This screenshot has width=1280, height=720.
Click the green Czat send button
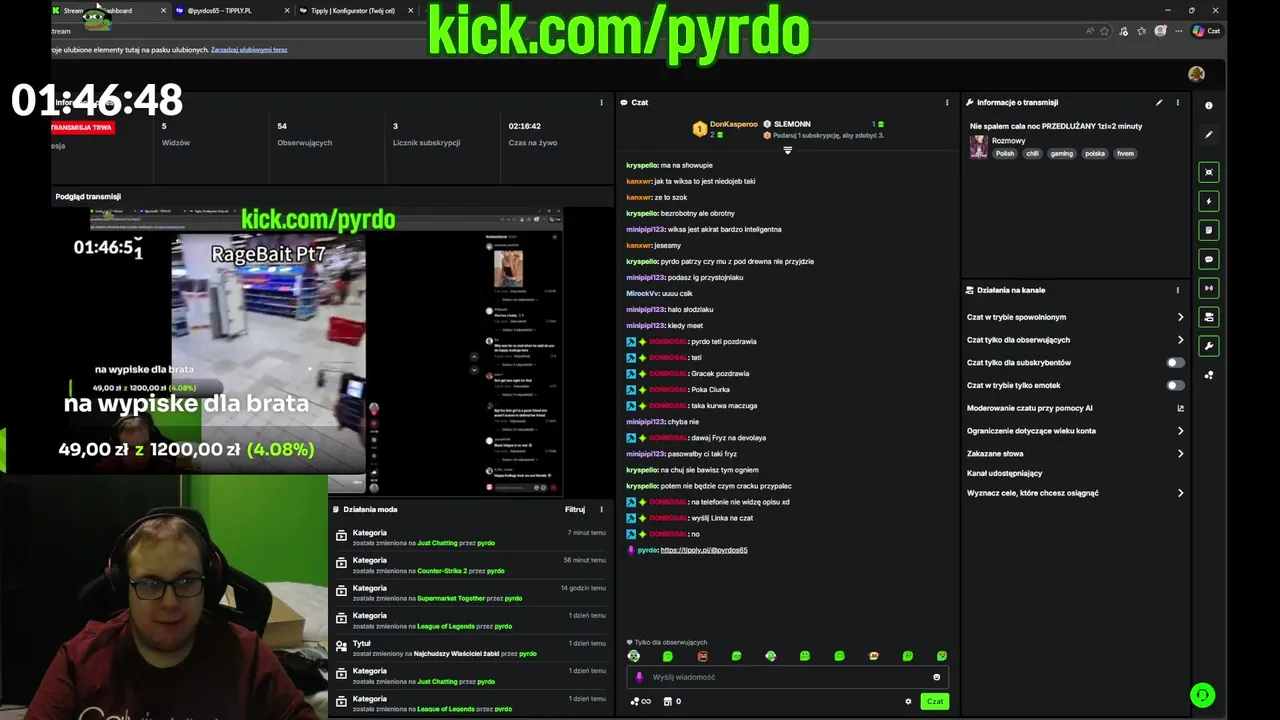935,701
